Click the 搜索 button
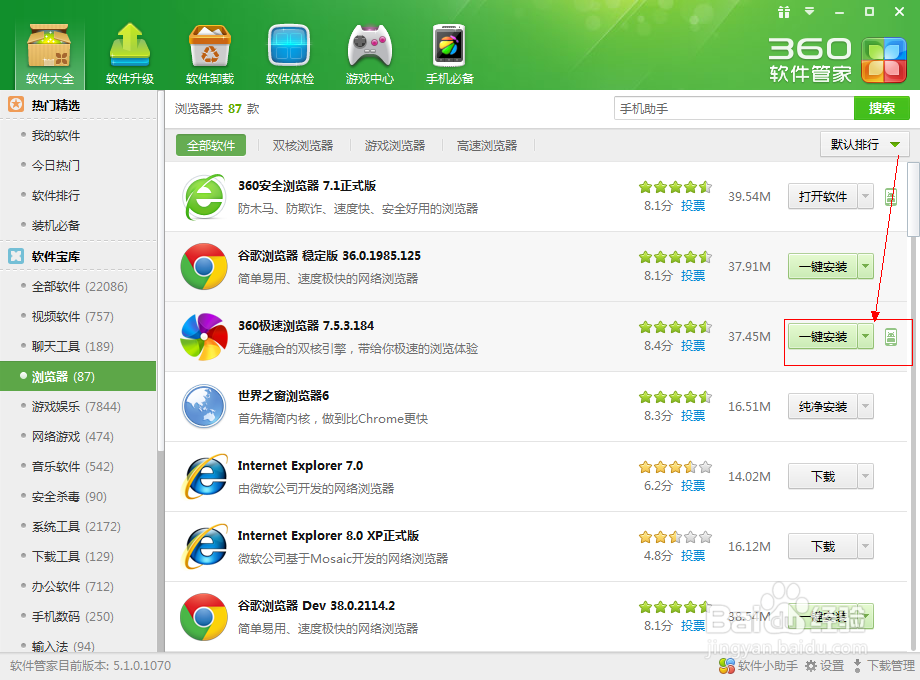The height and width of the screenshot is (680, 920). point(881,107)
